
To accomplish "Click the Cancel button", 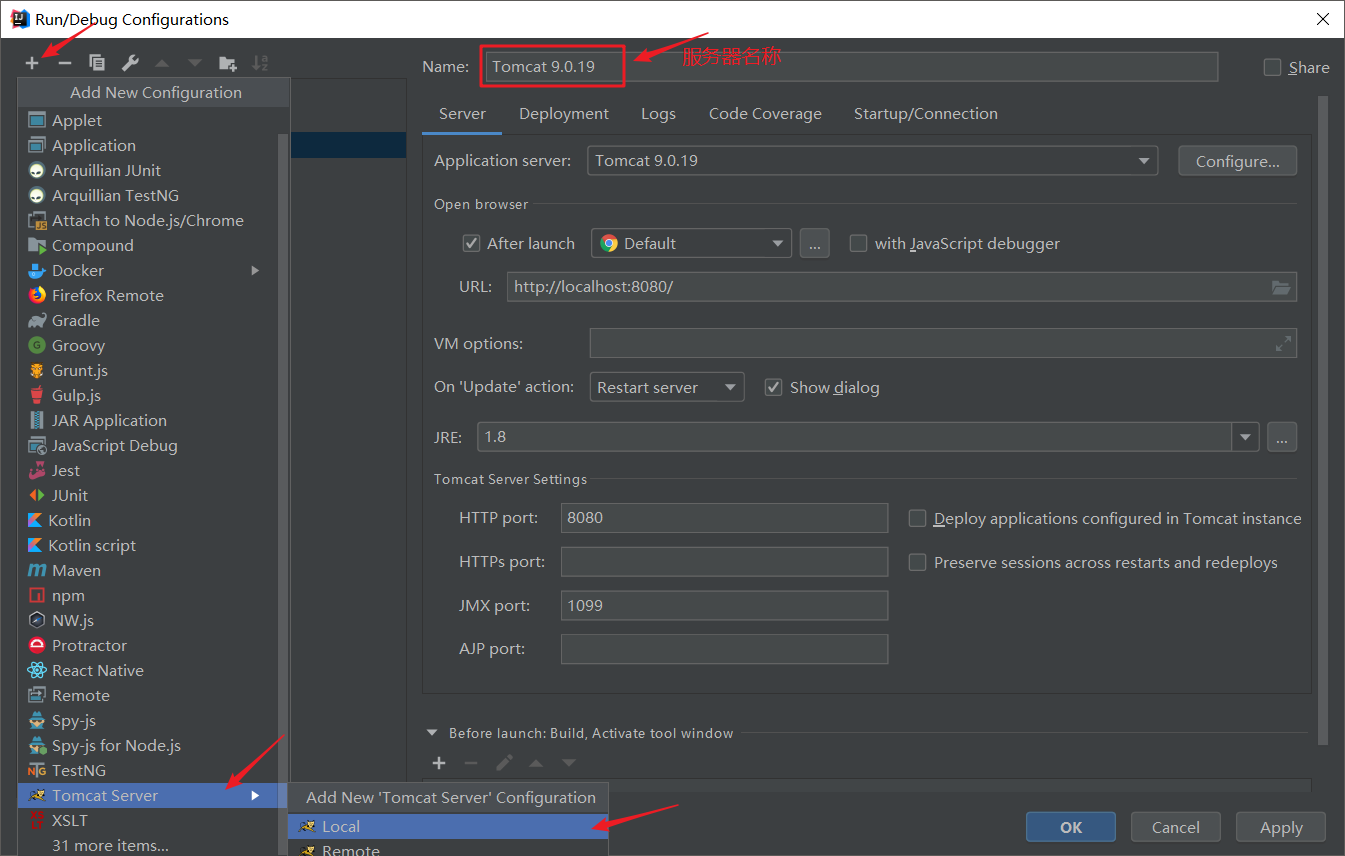I will 1176,827.
